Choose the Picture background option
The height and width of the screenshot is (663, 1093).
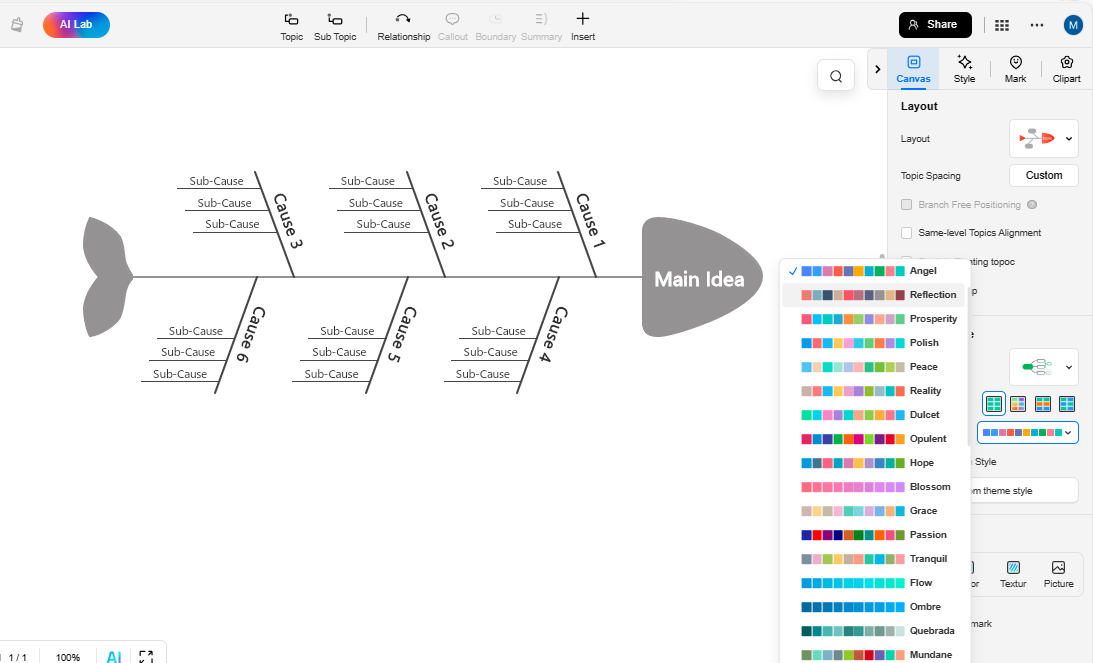(x=1058, y=574)
